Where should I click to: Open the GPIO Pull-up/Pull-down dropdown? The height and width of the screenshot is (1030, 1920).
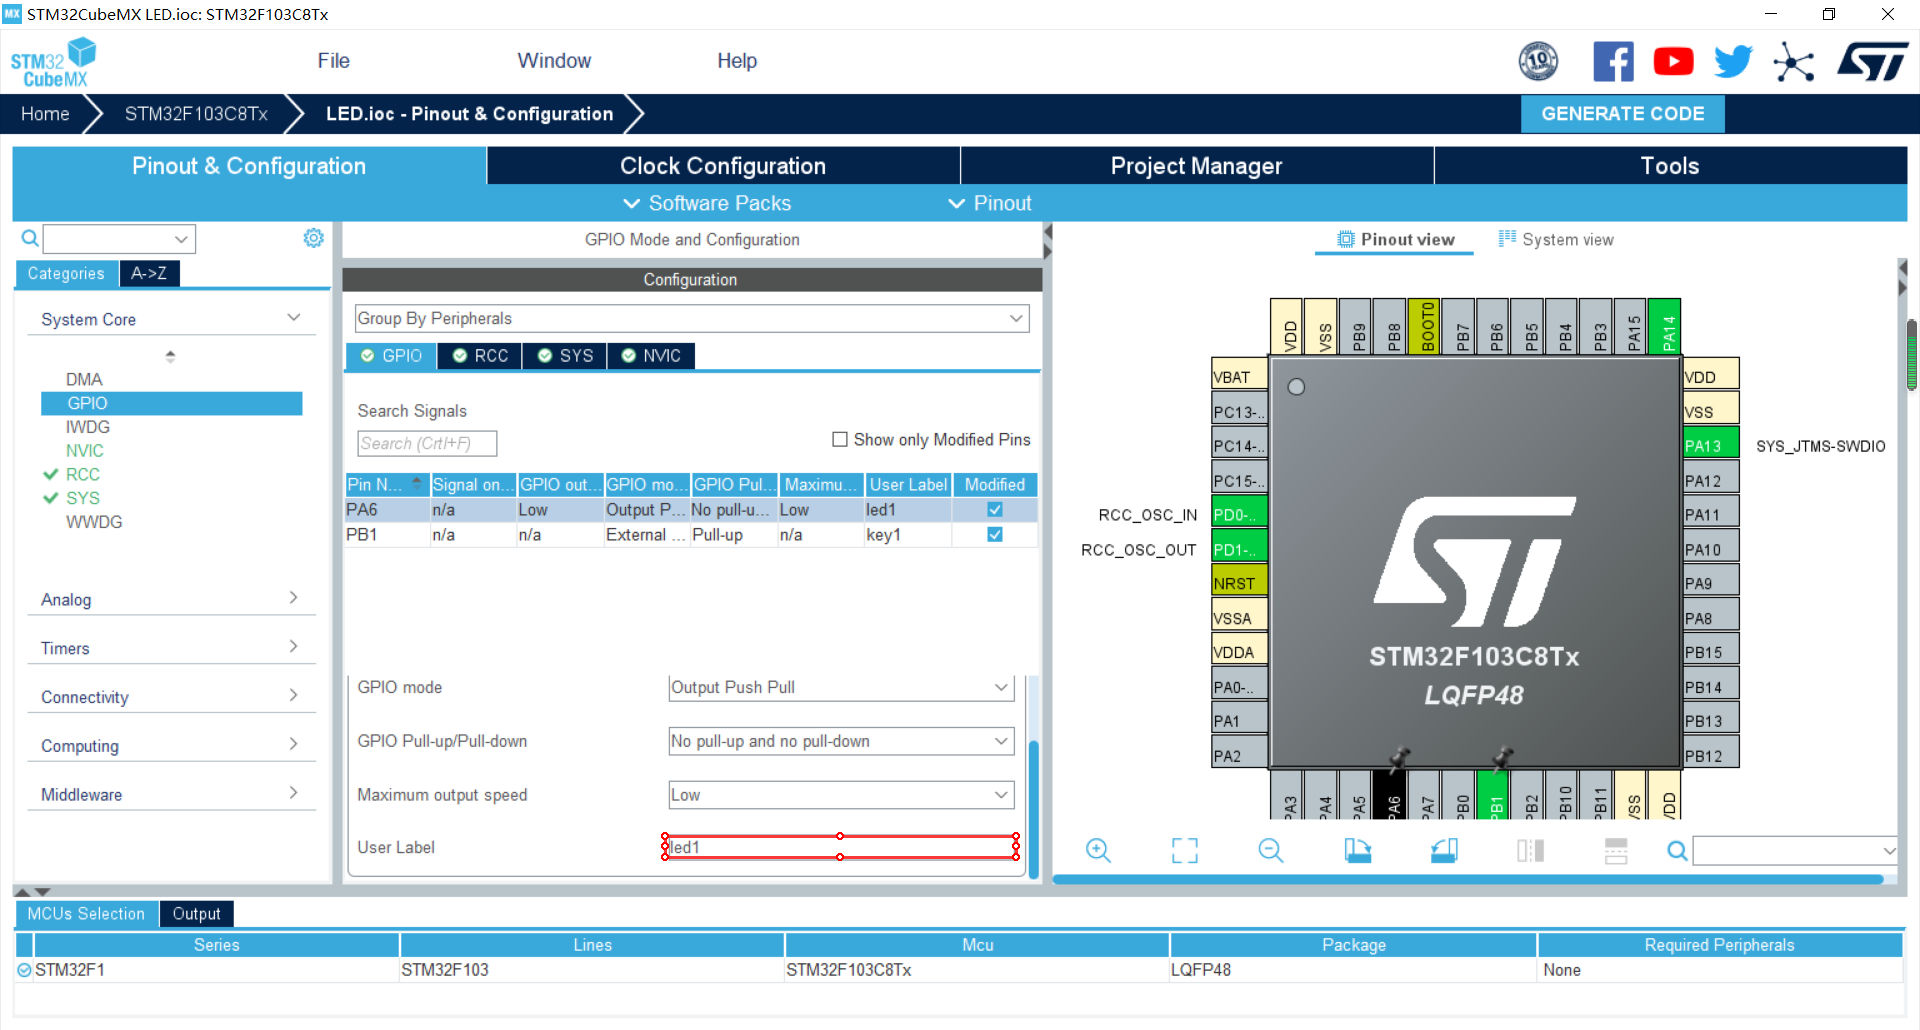(x=841, y=741)
